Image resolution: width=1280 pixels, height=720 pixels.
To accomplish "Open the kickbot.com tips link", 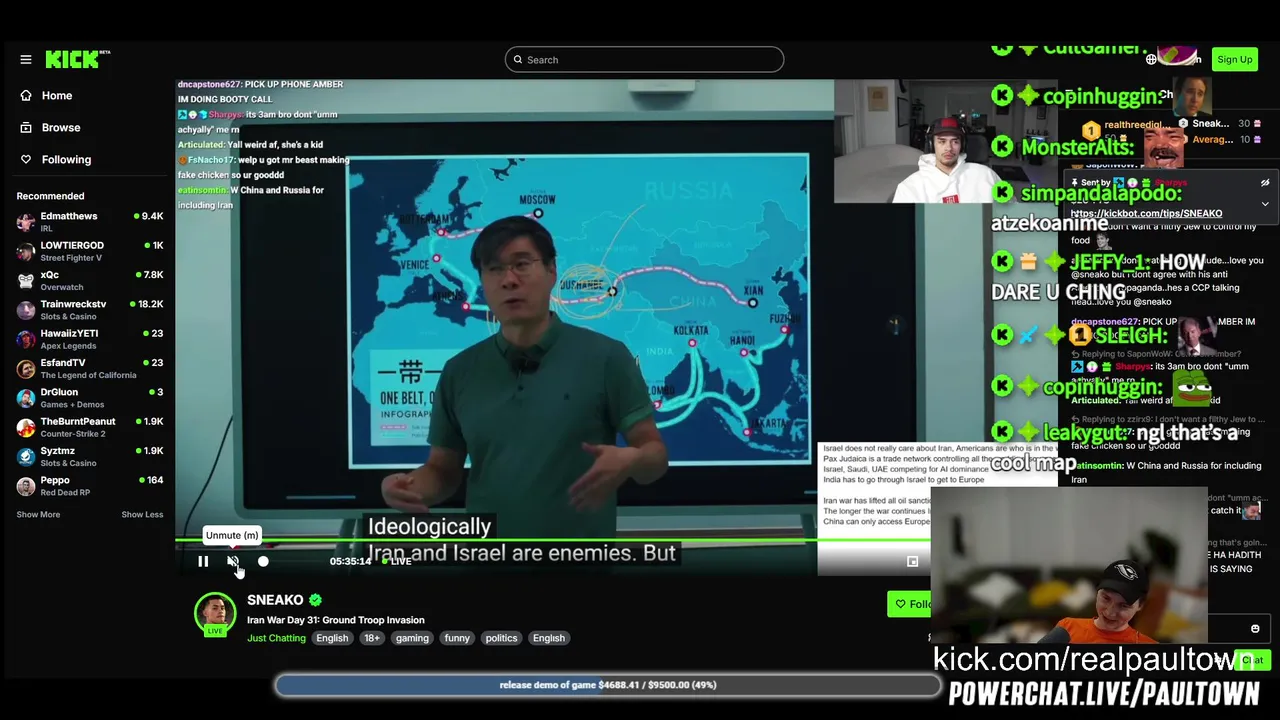I will click(x=1146, y=213).
